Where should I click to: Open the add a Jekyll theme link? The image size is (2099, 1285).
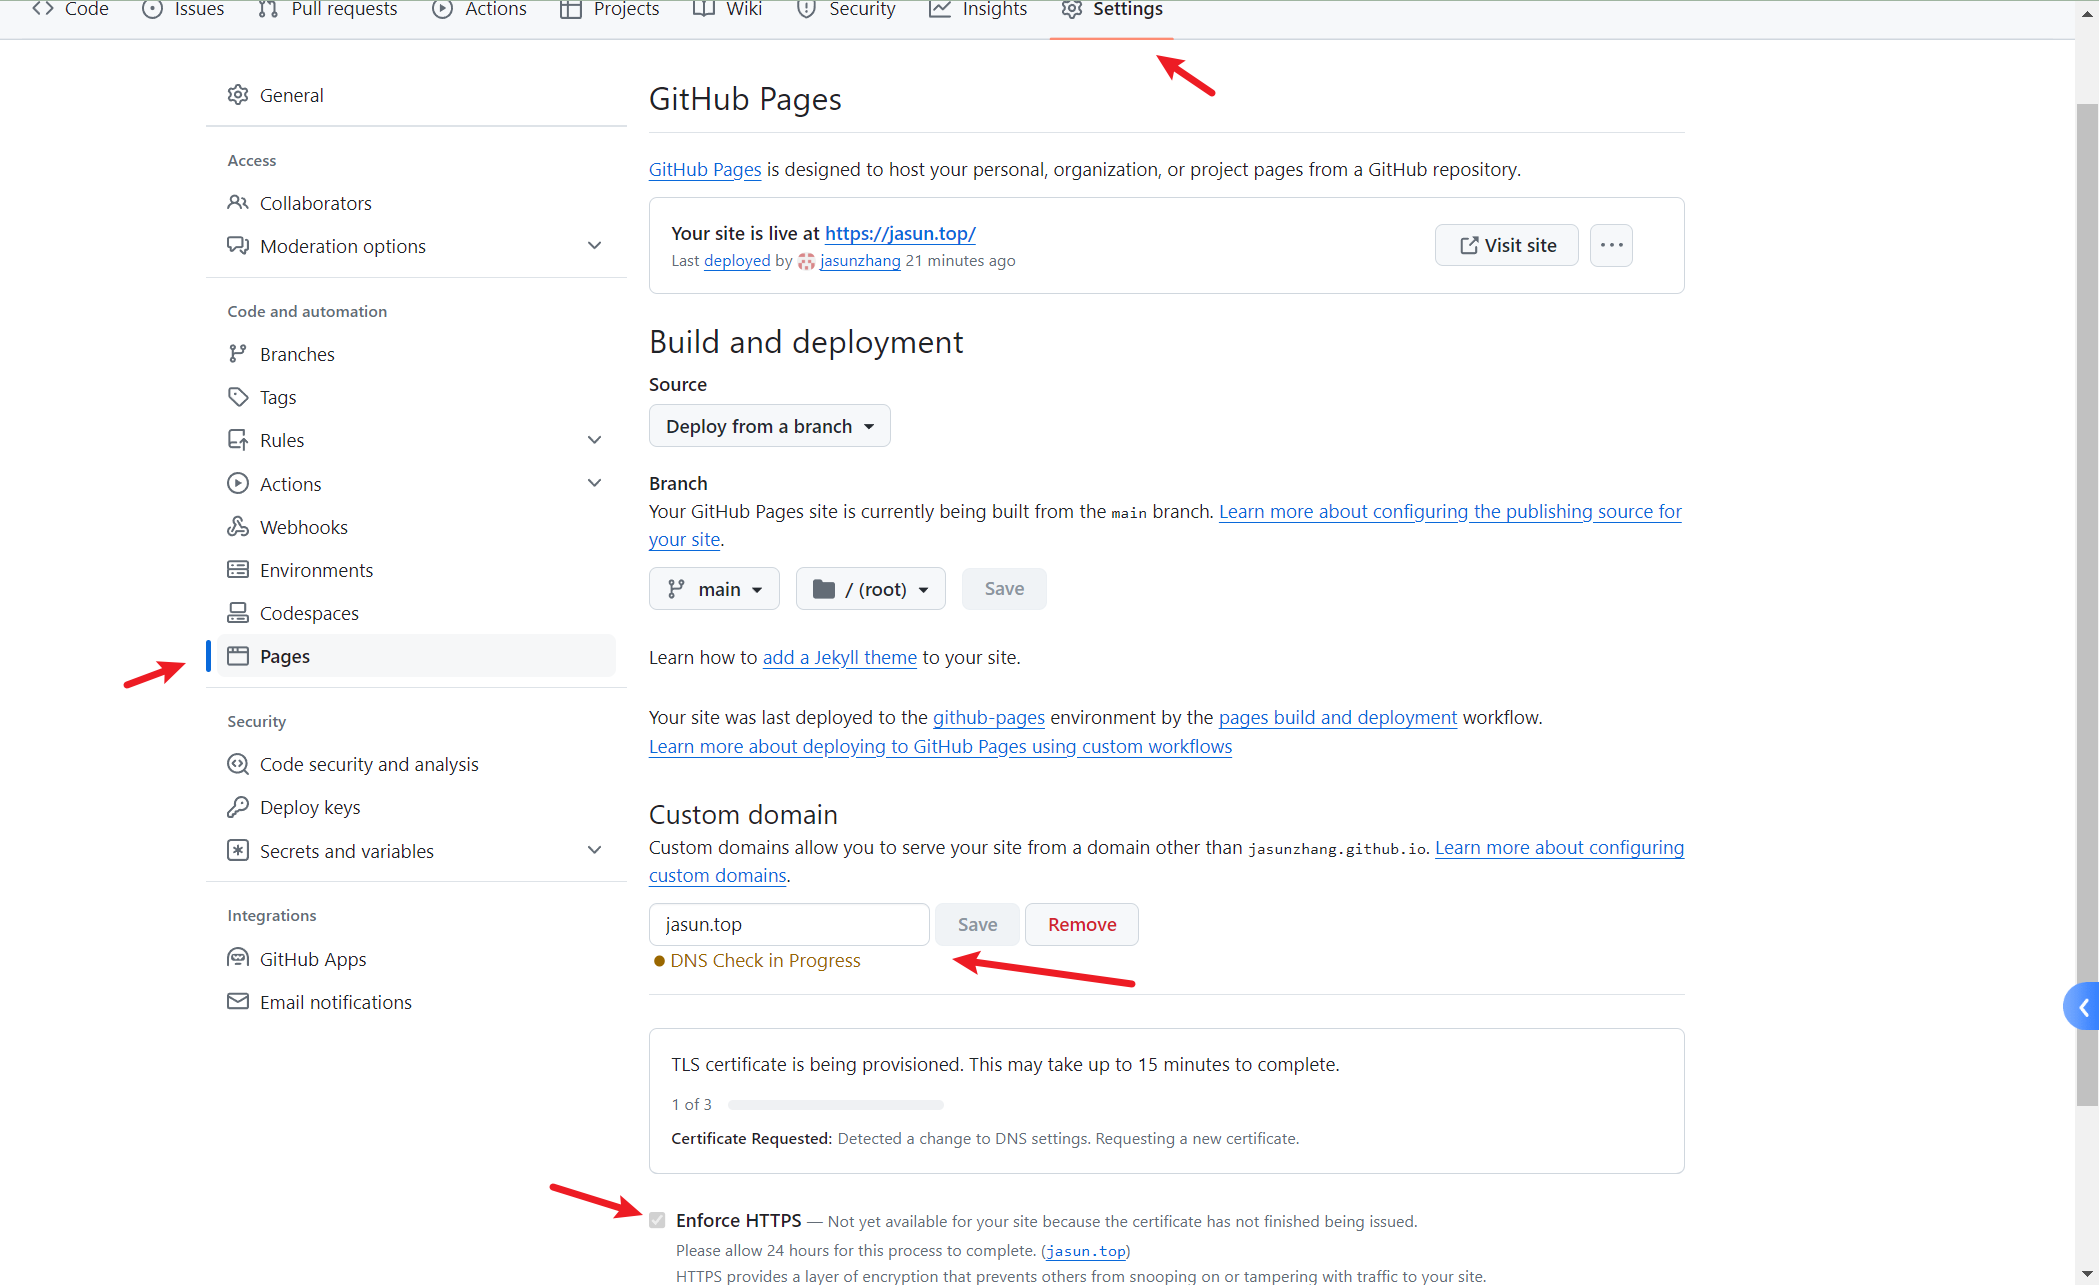[x=839, y=657]
